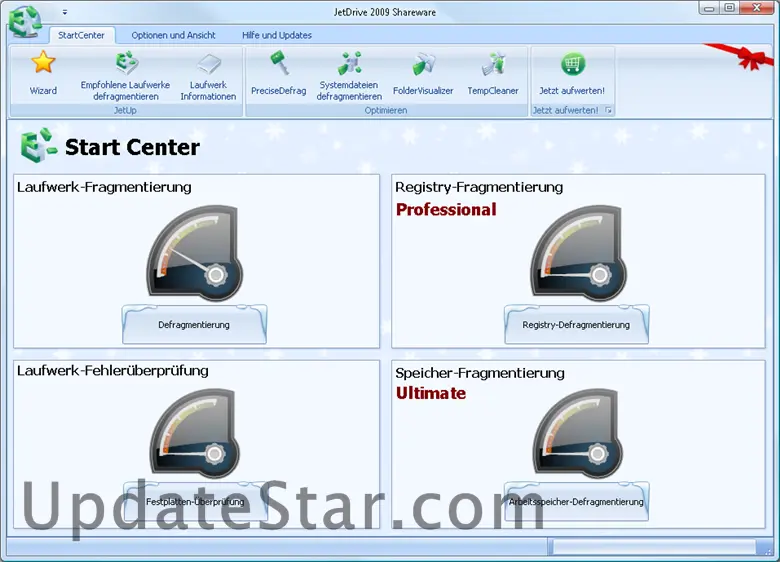The height and width of the screenshot is (562, 780).
Task: Click the Laufwerk-Fragmentierung heading
Action: click(104, 187)
